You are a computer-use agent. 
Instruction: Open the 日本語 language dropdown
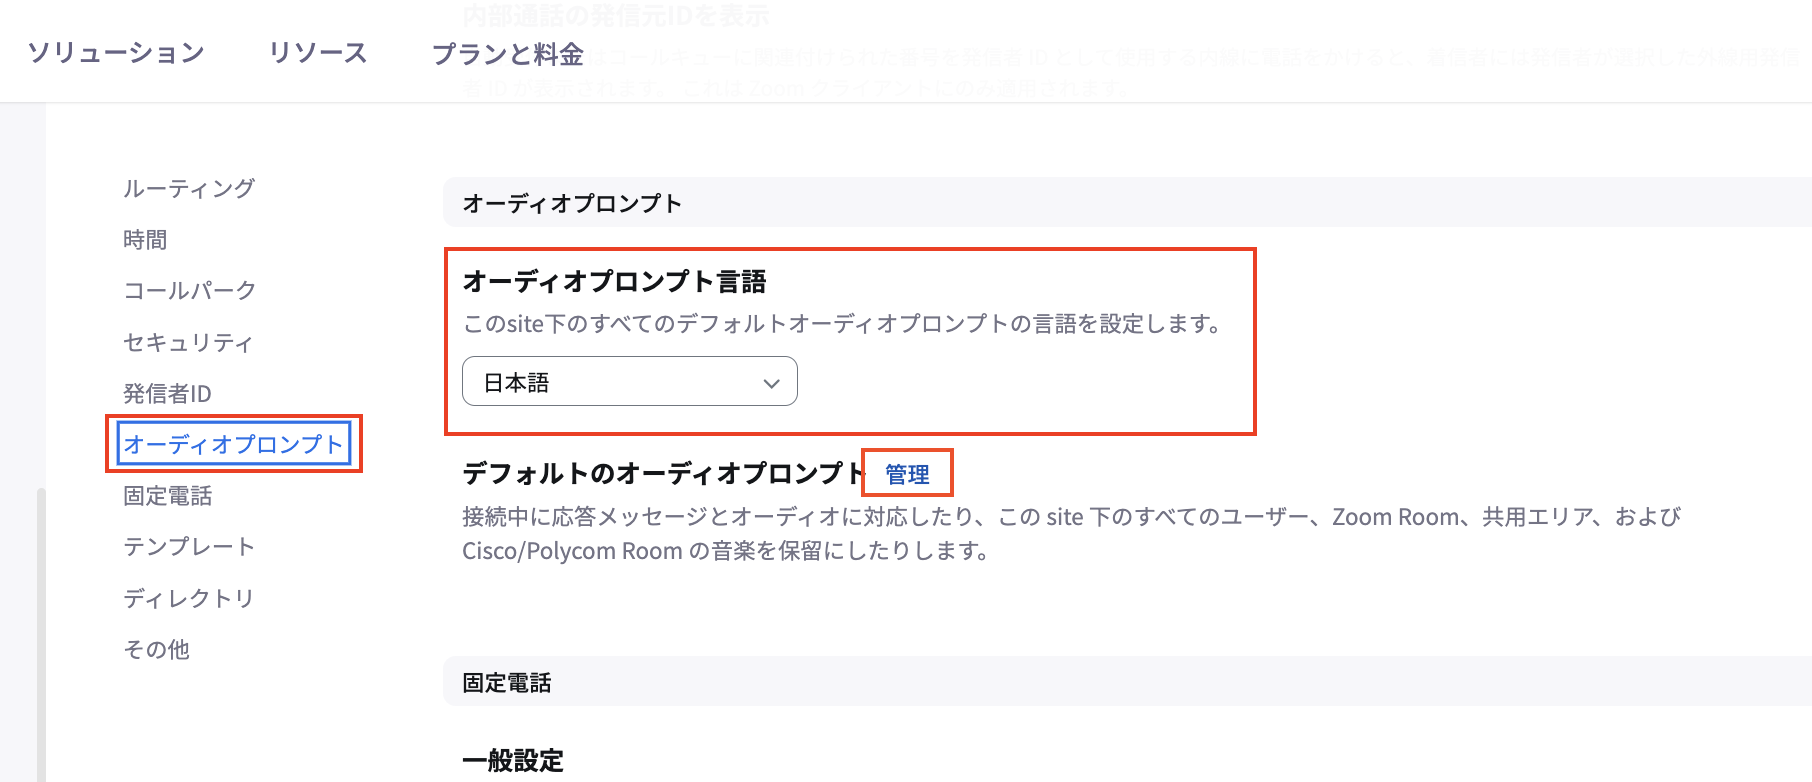point(630,382)
